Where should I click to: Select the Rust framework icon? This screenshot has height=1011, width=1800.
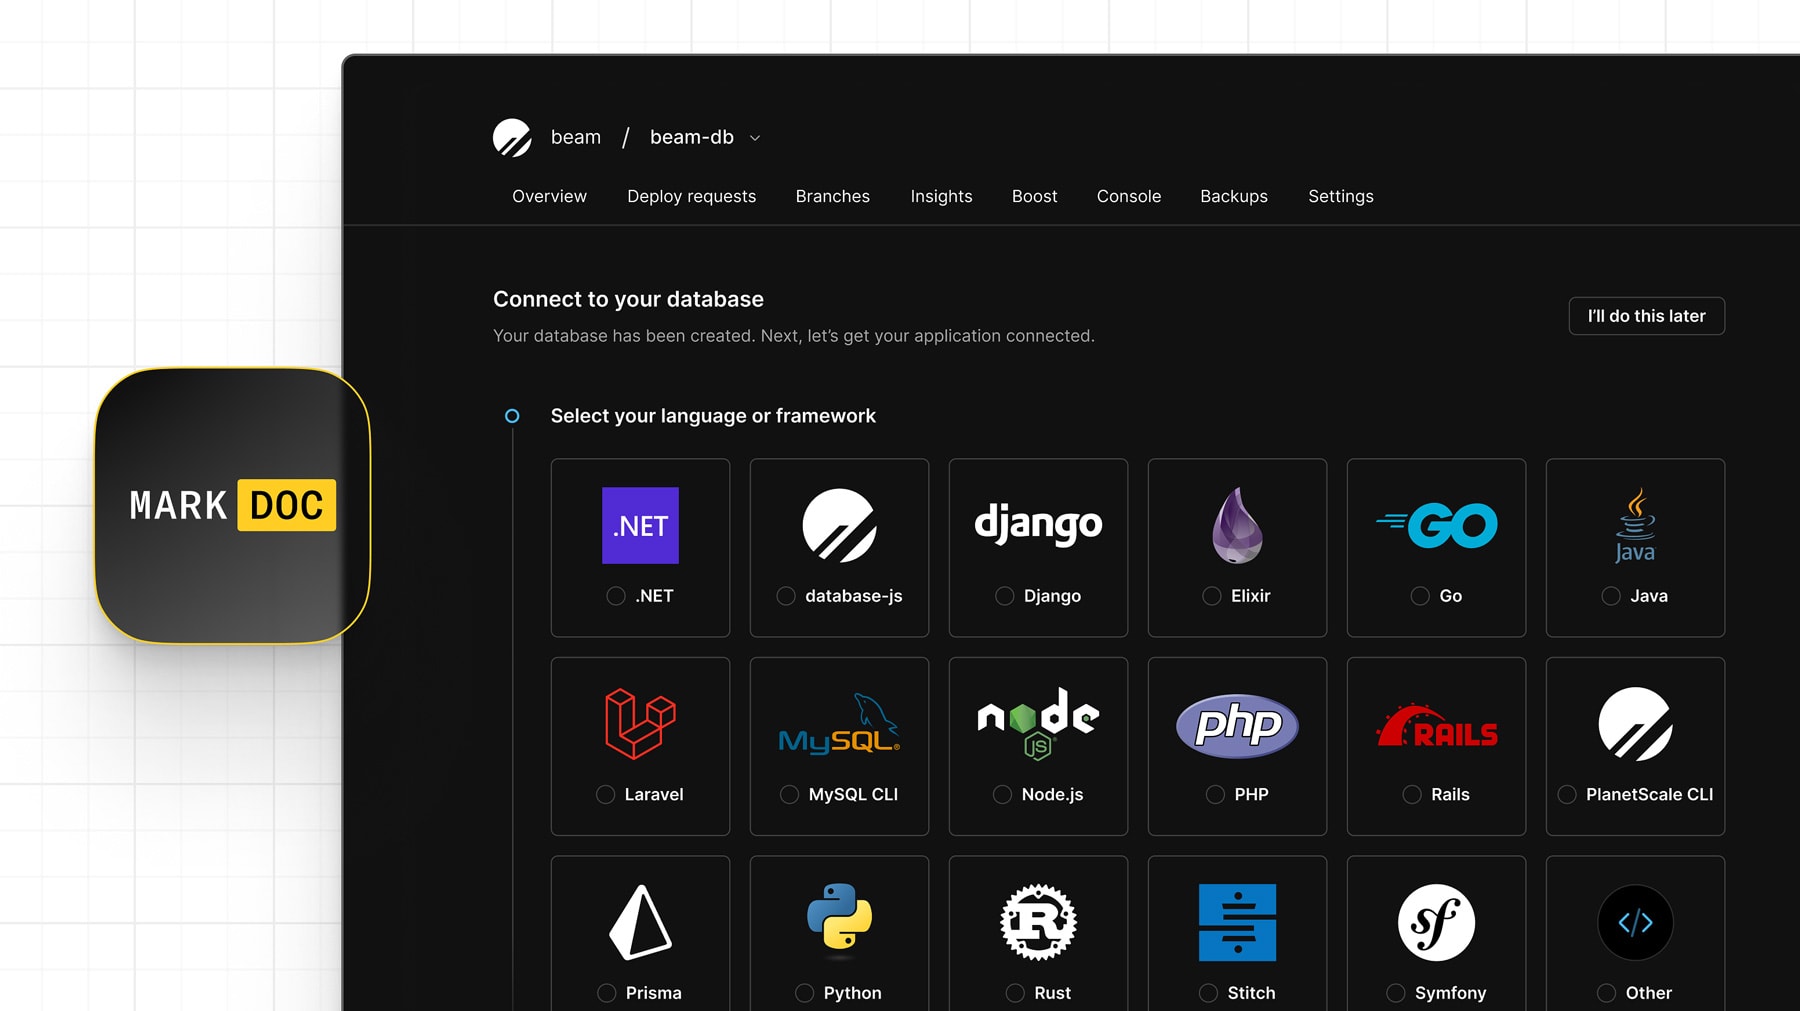(x=1037, y=922)
